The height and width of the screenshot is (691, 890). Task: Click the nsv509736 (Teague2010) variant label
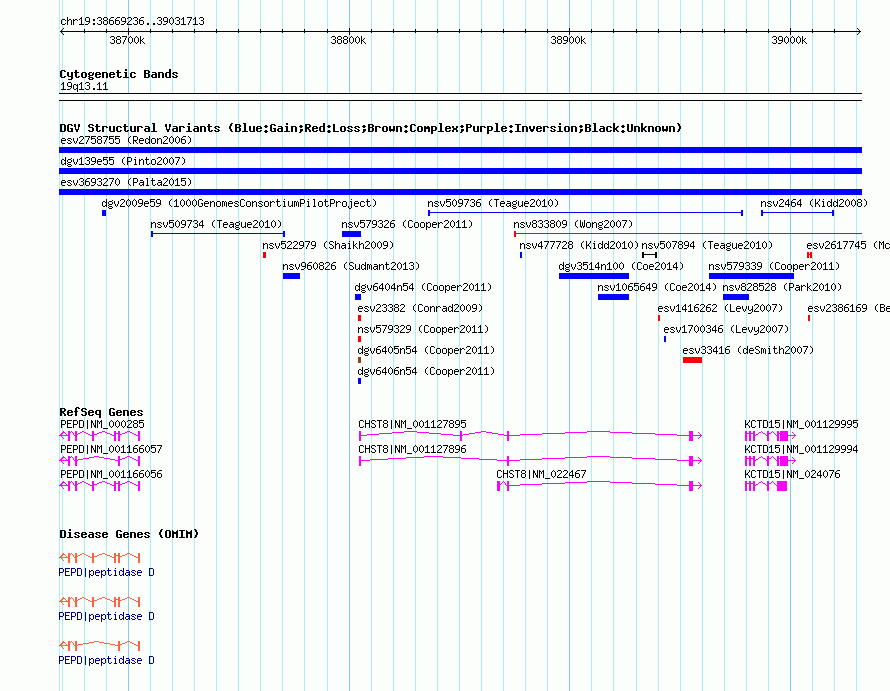493,203
